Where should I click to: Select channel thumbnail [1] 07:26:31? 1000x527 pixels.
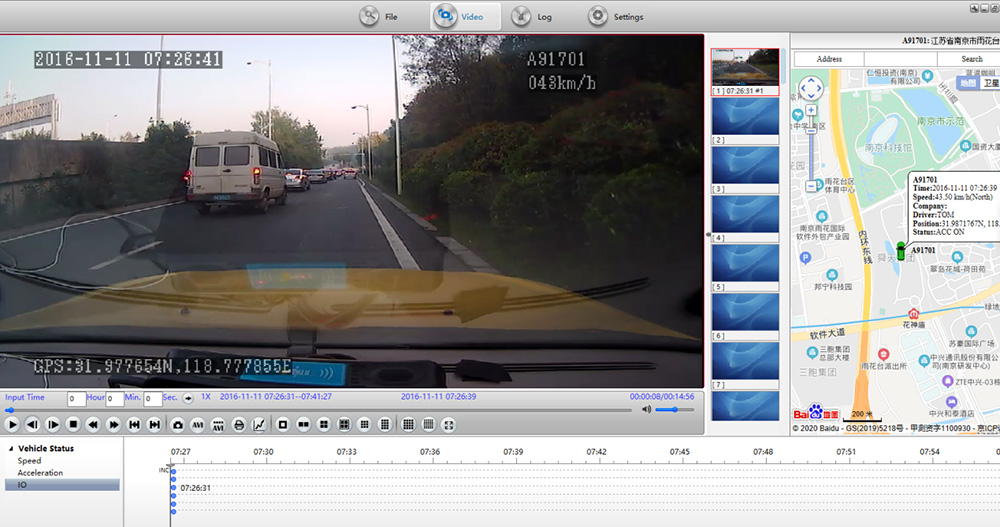coord(745,71)
